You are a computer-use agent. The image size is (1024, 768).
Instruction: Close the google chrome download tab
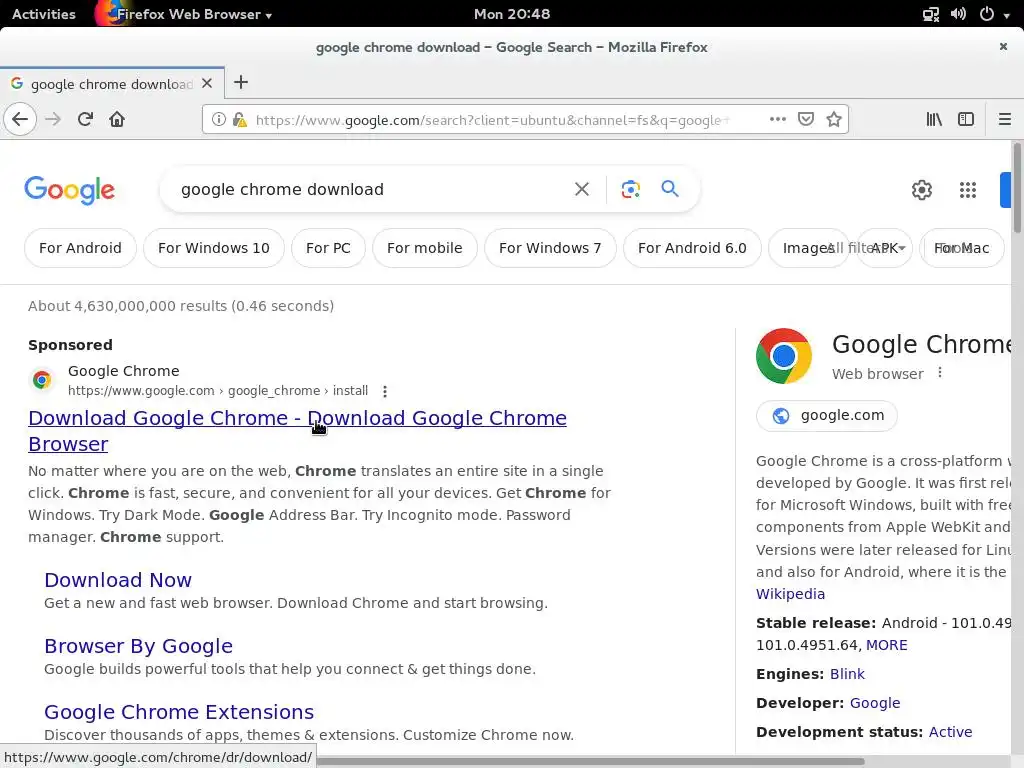(207, 84)
